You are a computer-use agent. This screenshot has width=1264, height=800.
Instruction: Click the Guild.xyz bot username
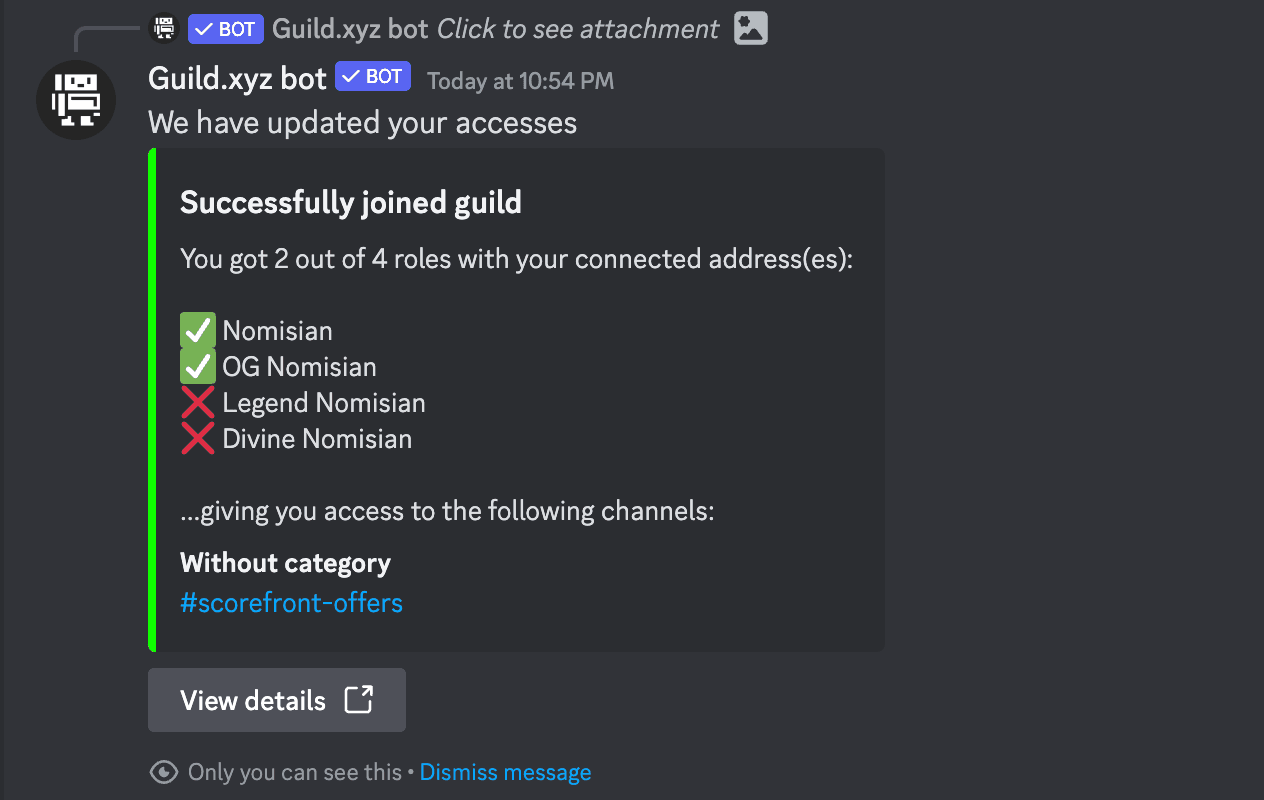point(237,77)
